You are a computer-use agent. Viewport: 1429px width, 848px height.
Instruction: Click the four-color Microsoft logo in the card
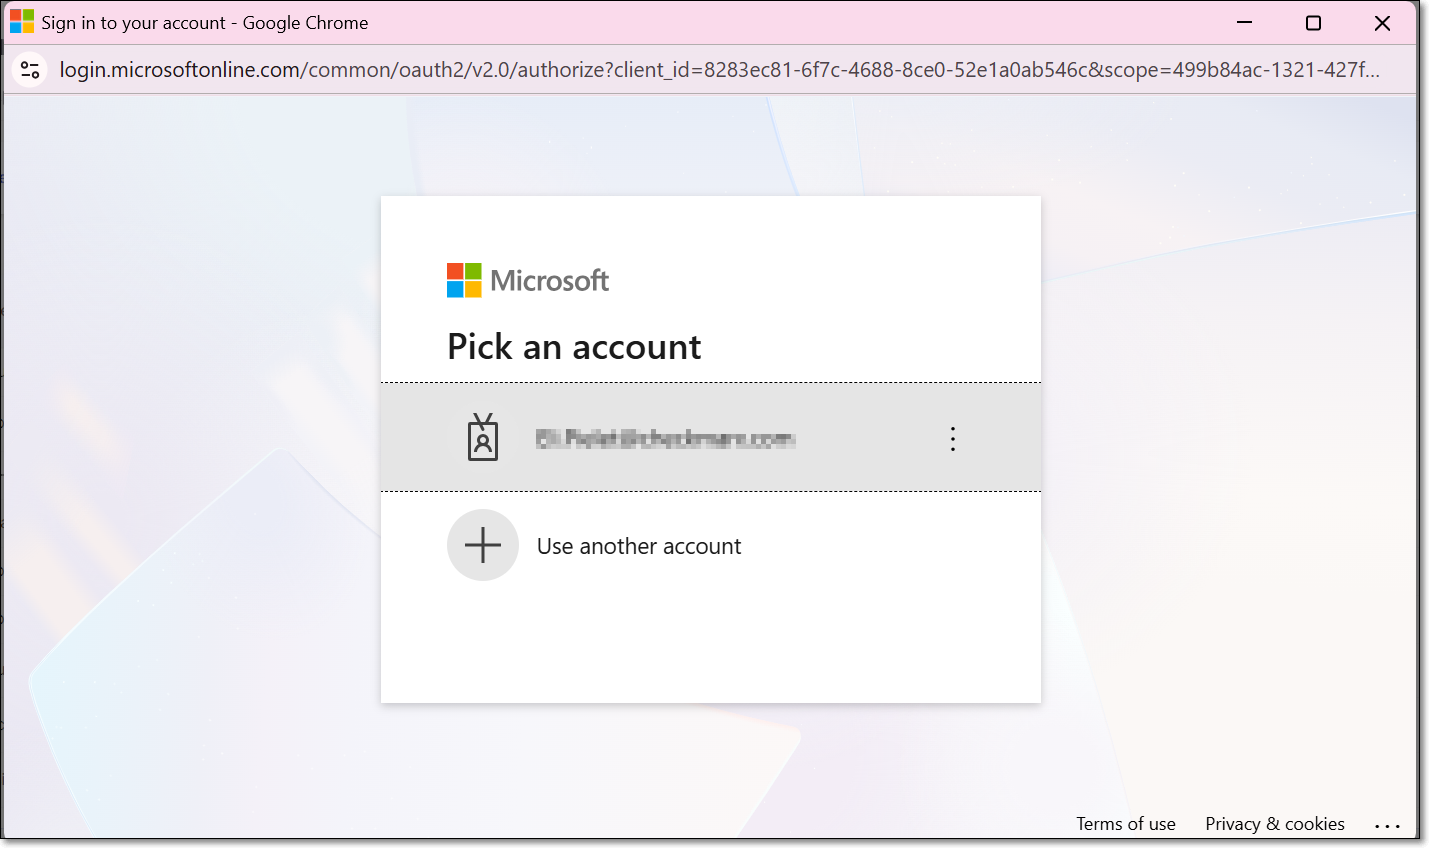click(464, 281)
